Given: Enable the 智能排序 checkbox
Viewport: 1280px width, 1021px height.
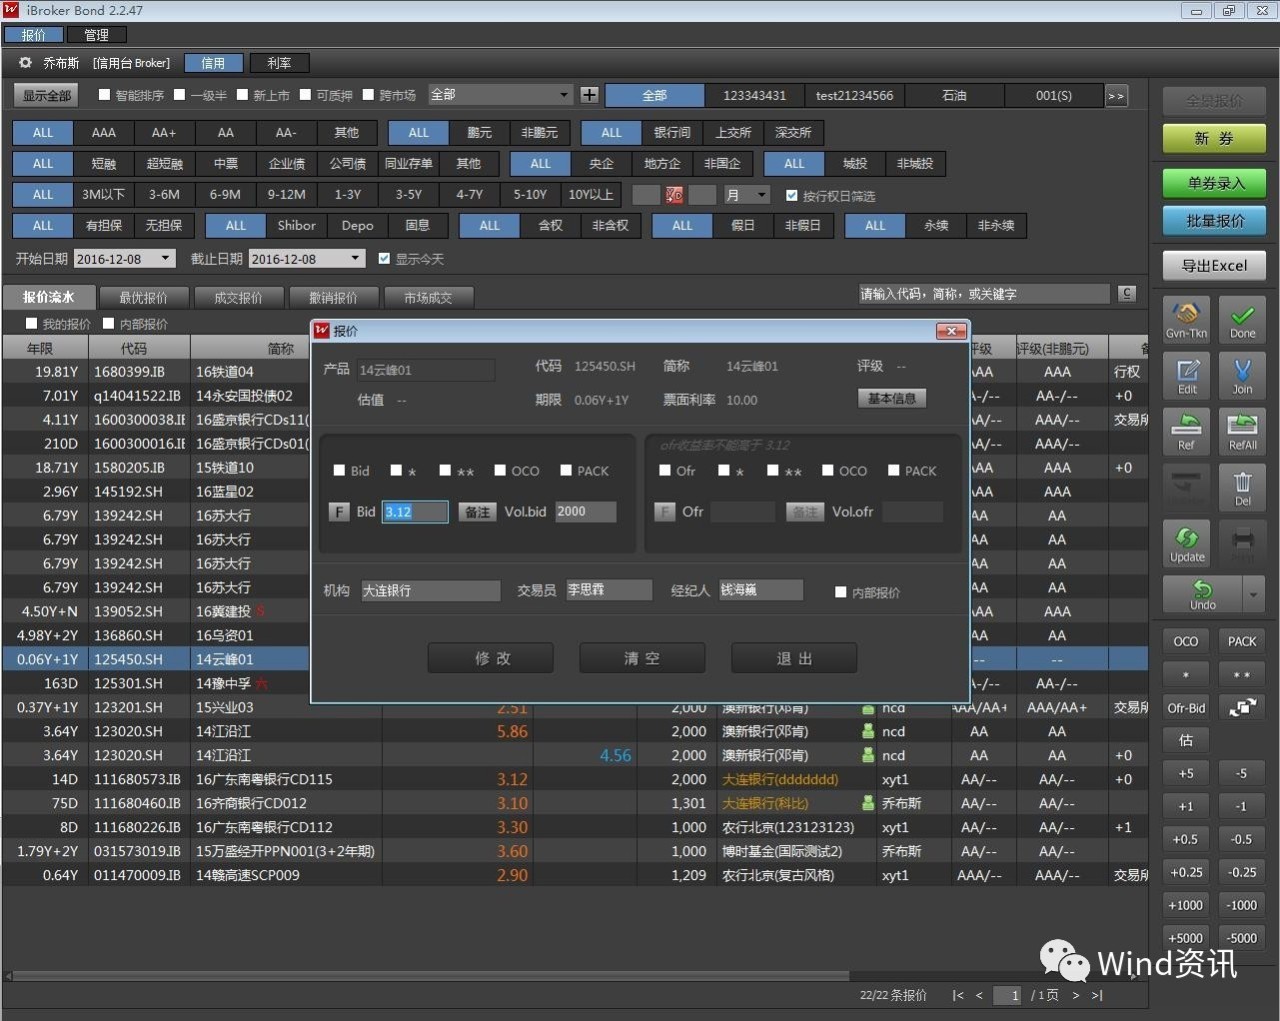Looking at the screenshot, I should click(x=104, y=95).
